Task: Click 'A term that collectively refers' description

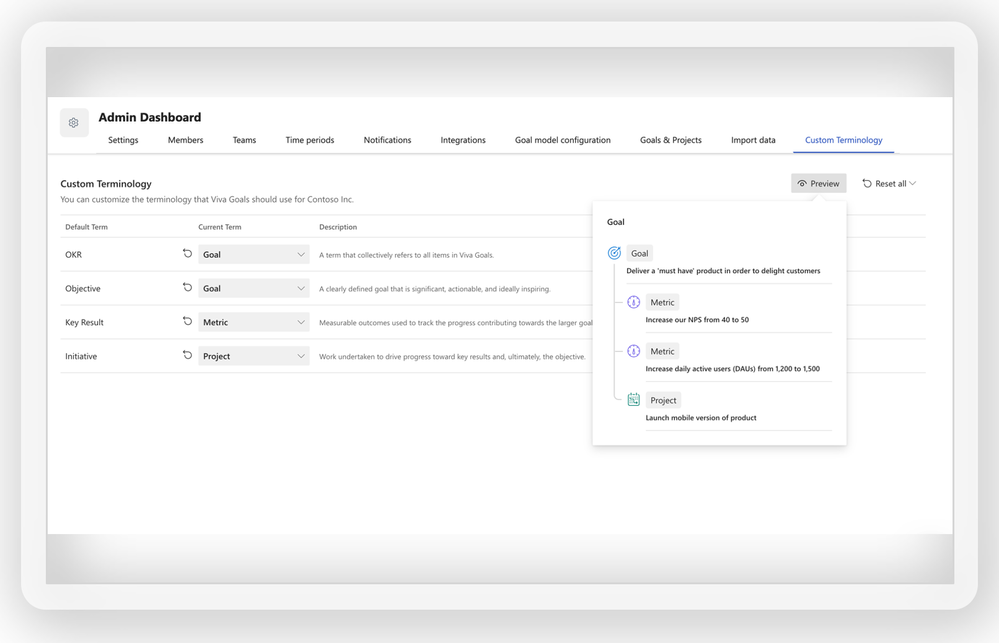Action: tap(406, 255)
